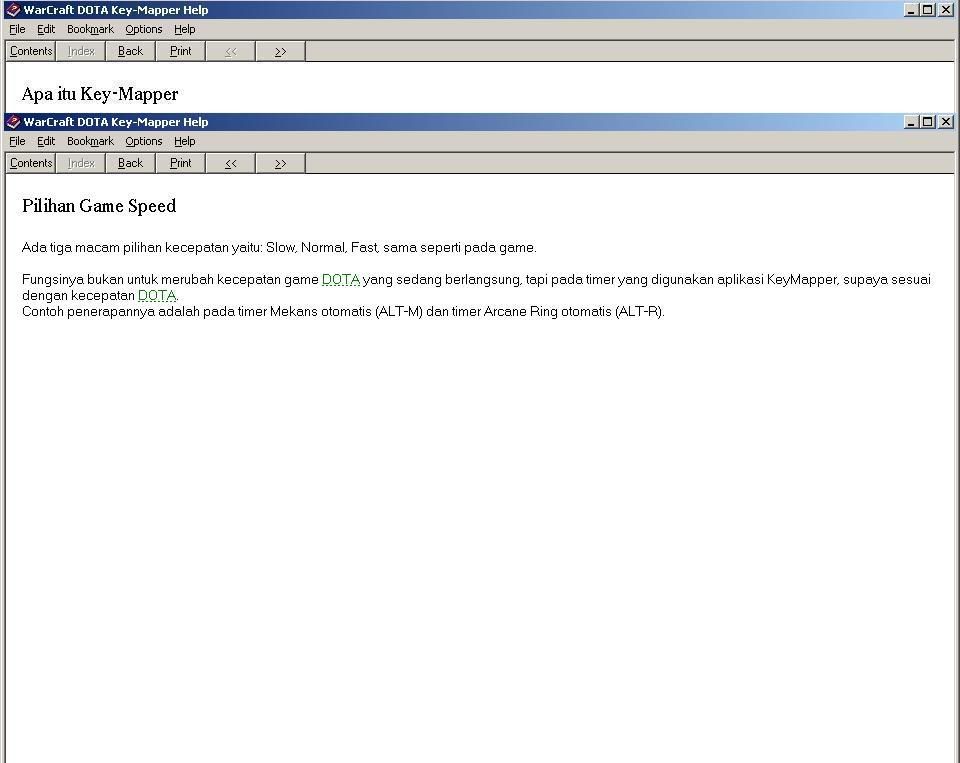Open Edit menu in background help window
Image resolution: width=960 pixels, height=763 pixels.
pos(46,29)
